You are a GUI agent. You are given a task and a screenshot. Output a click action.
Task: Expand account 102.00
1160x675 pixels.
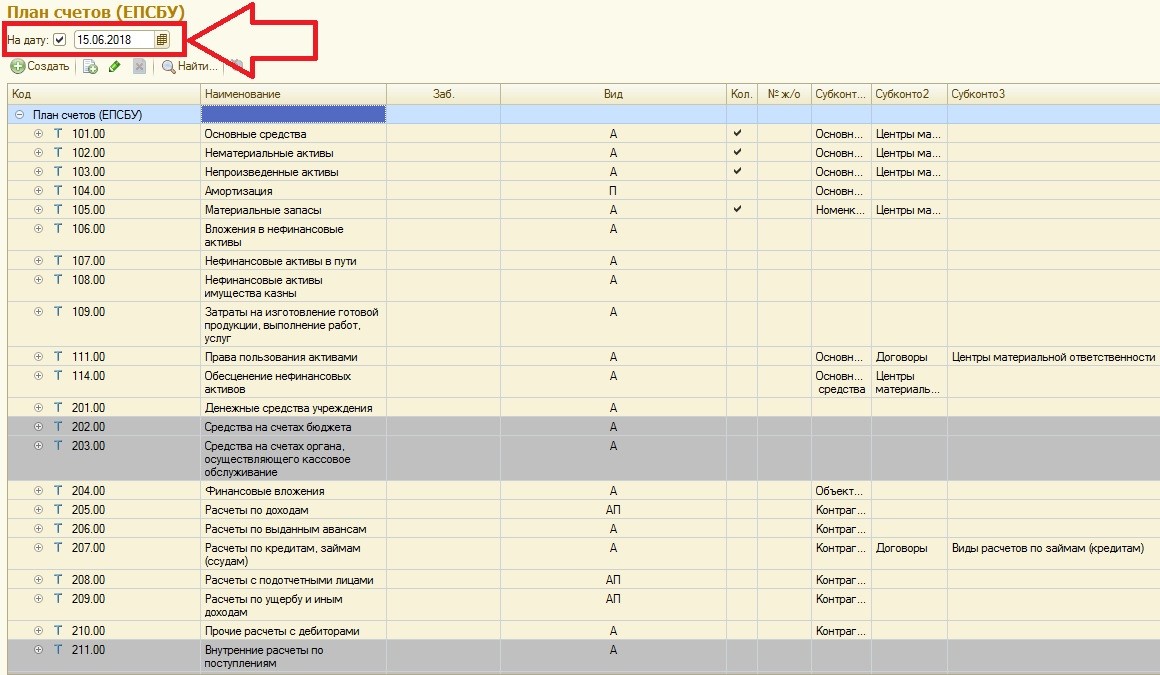coord(38,152)
